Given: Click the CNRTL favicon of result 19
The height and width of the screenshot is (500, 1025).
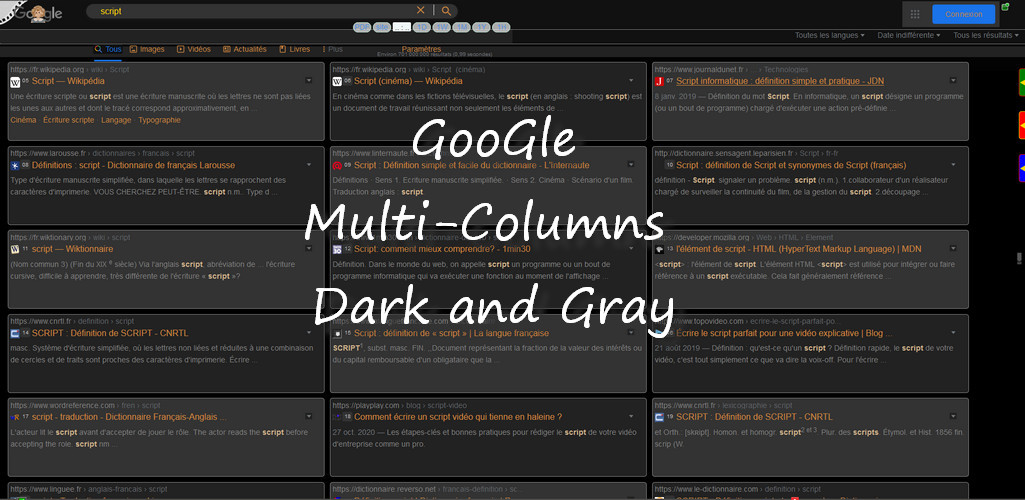Looking at the screenshot, I should point(660,417).
